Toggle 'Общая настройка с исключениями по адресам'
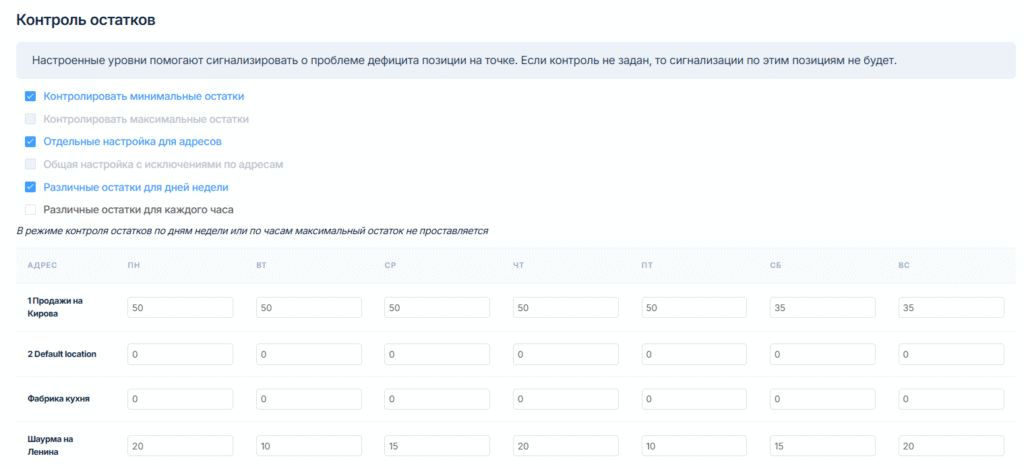1024x469 pixels. pyautogui.click(x=31, y=164)
